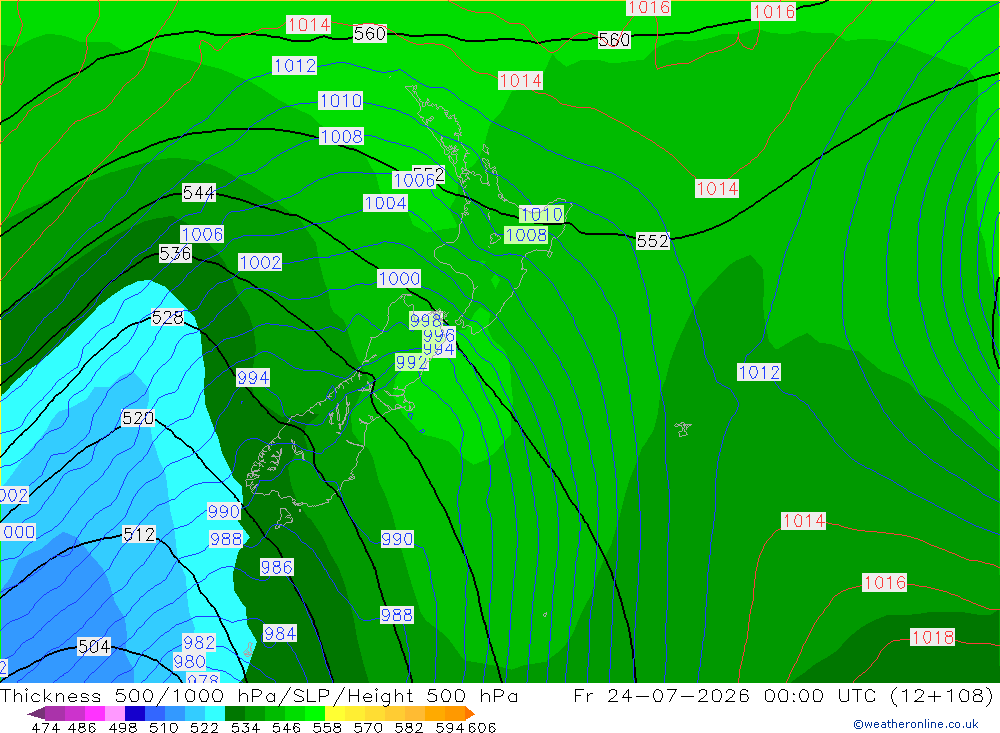
Task: Click the black '512' height contour label
Action: coord(139,534)
